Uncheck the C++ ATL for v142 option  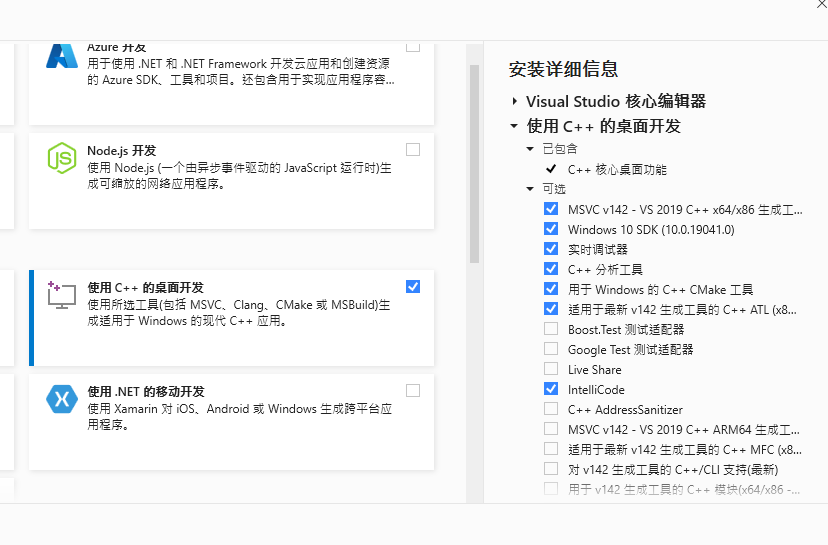pyautogui.click(x=551, y=308)
